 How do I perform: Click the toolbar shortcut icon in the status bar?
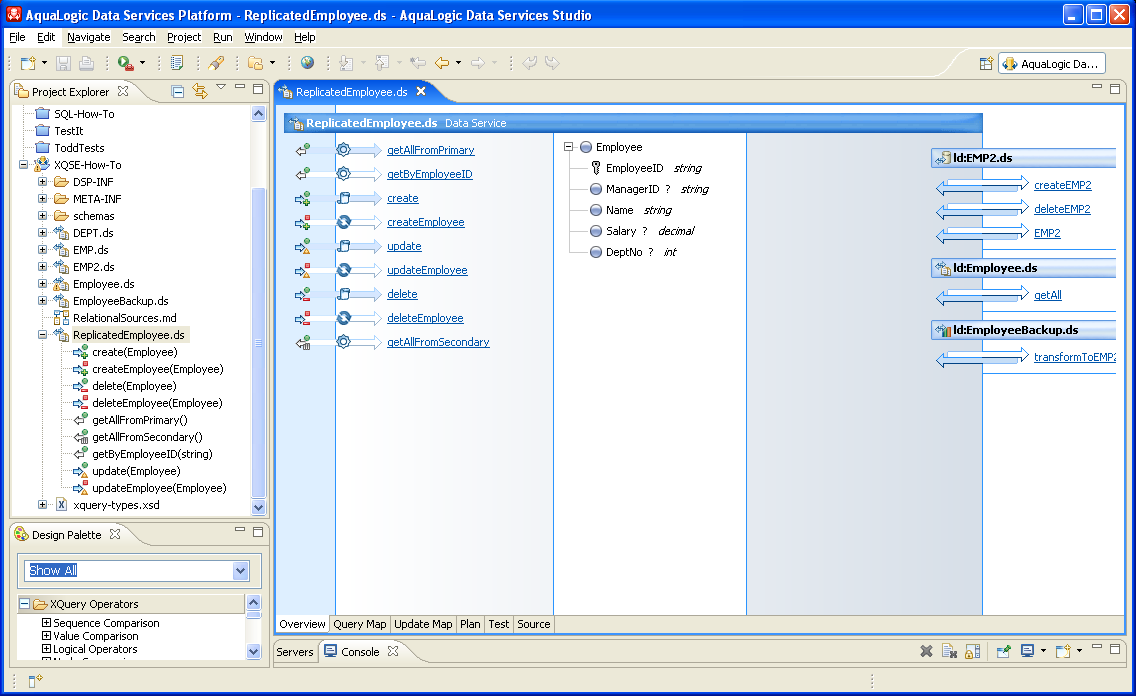point(36,680)
